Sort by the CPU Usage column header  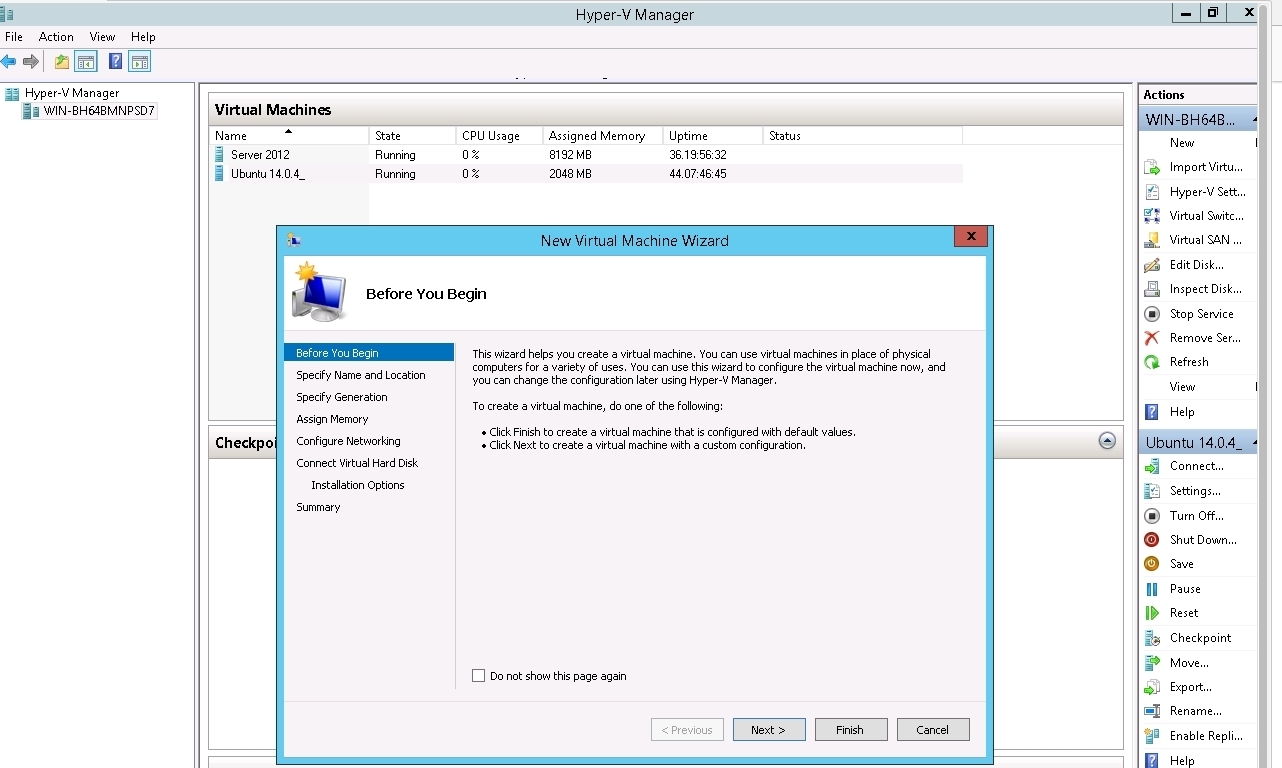point(498,135)
